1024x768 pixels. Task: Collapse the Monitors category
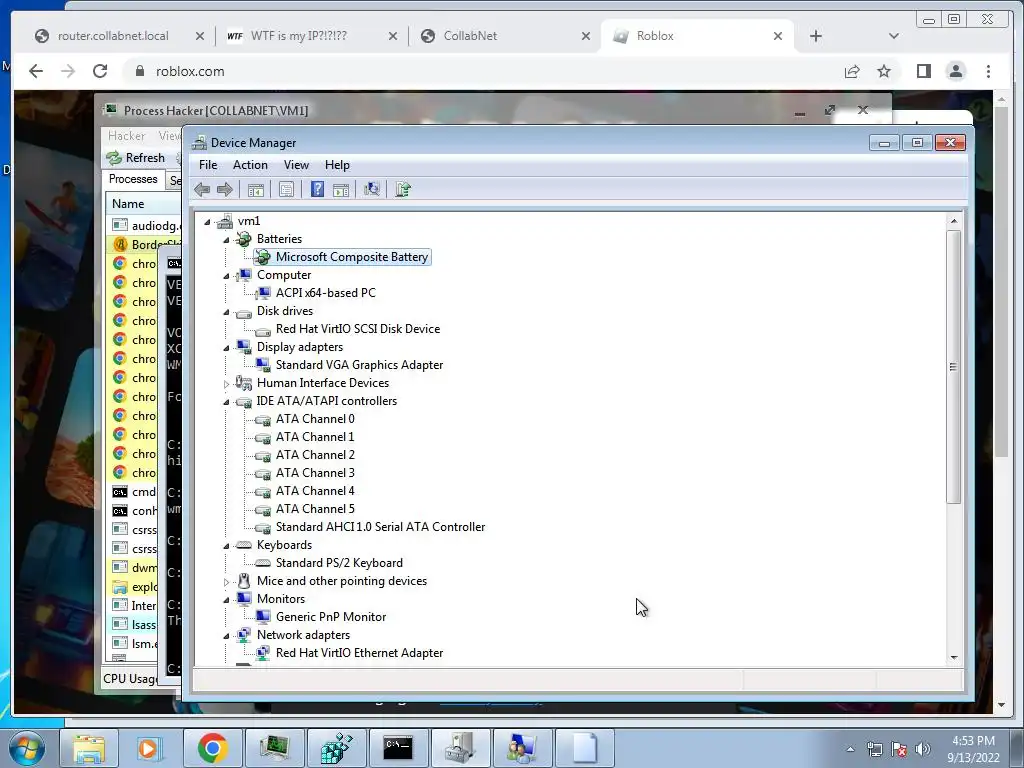(226, 600)
